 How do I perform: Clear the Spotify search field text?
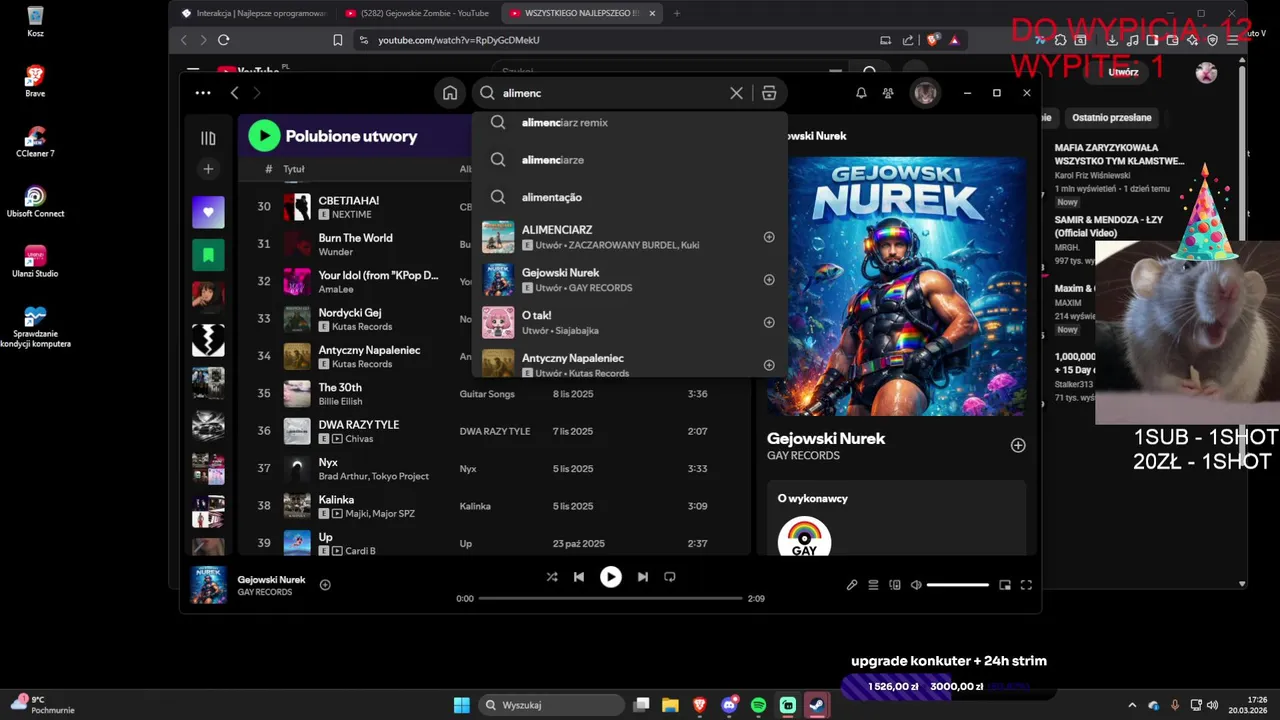pyautogui.click(x=736, y=93)
